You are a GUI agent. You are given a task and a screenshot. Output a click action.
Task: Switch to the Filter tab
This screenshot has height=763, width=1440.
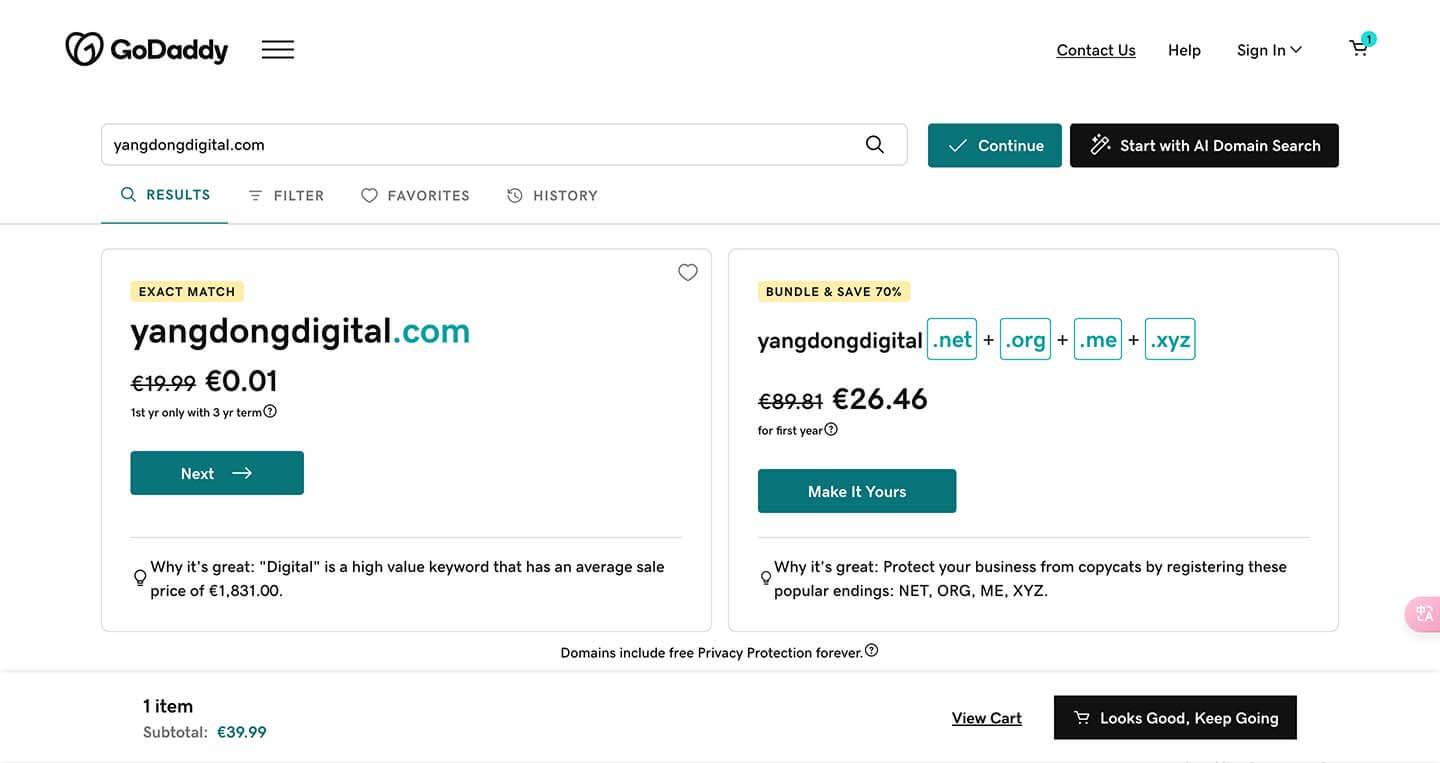[x=286, y=196]
